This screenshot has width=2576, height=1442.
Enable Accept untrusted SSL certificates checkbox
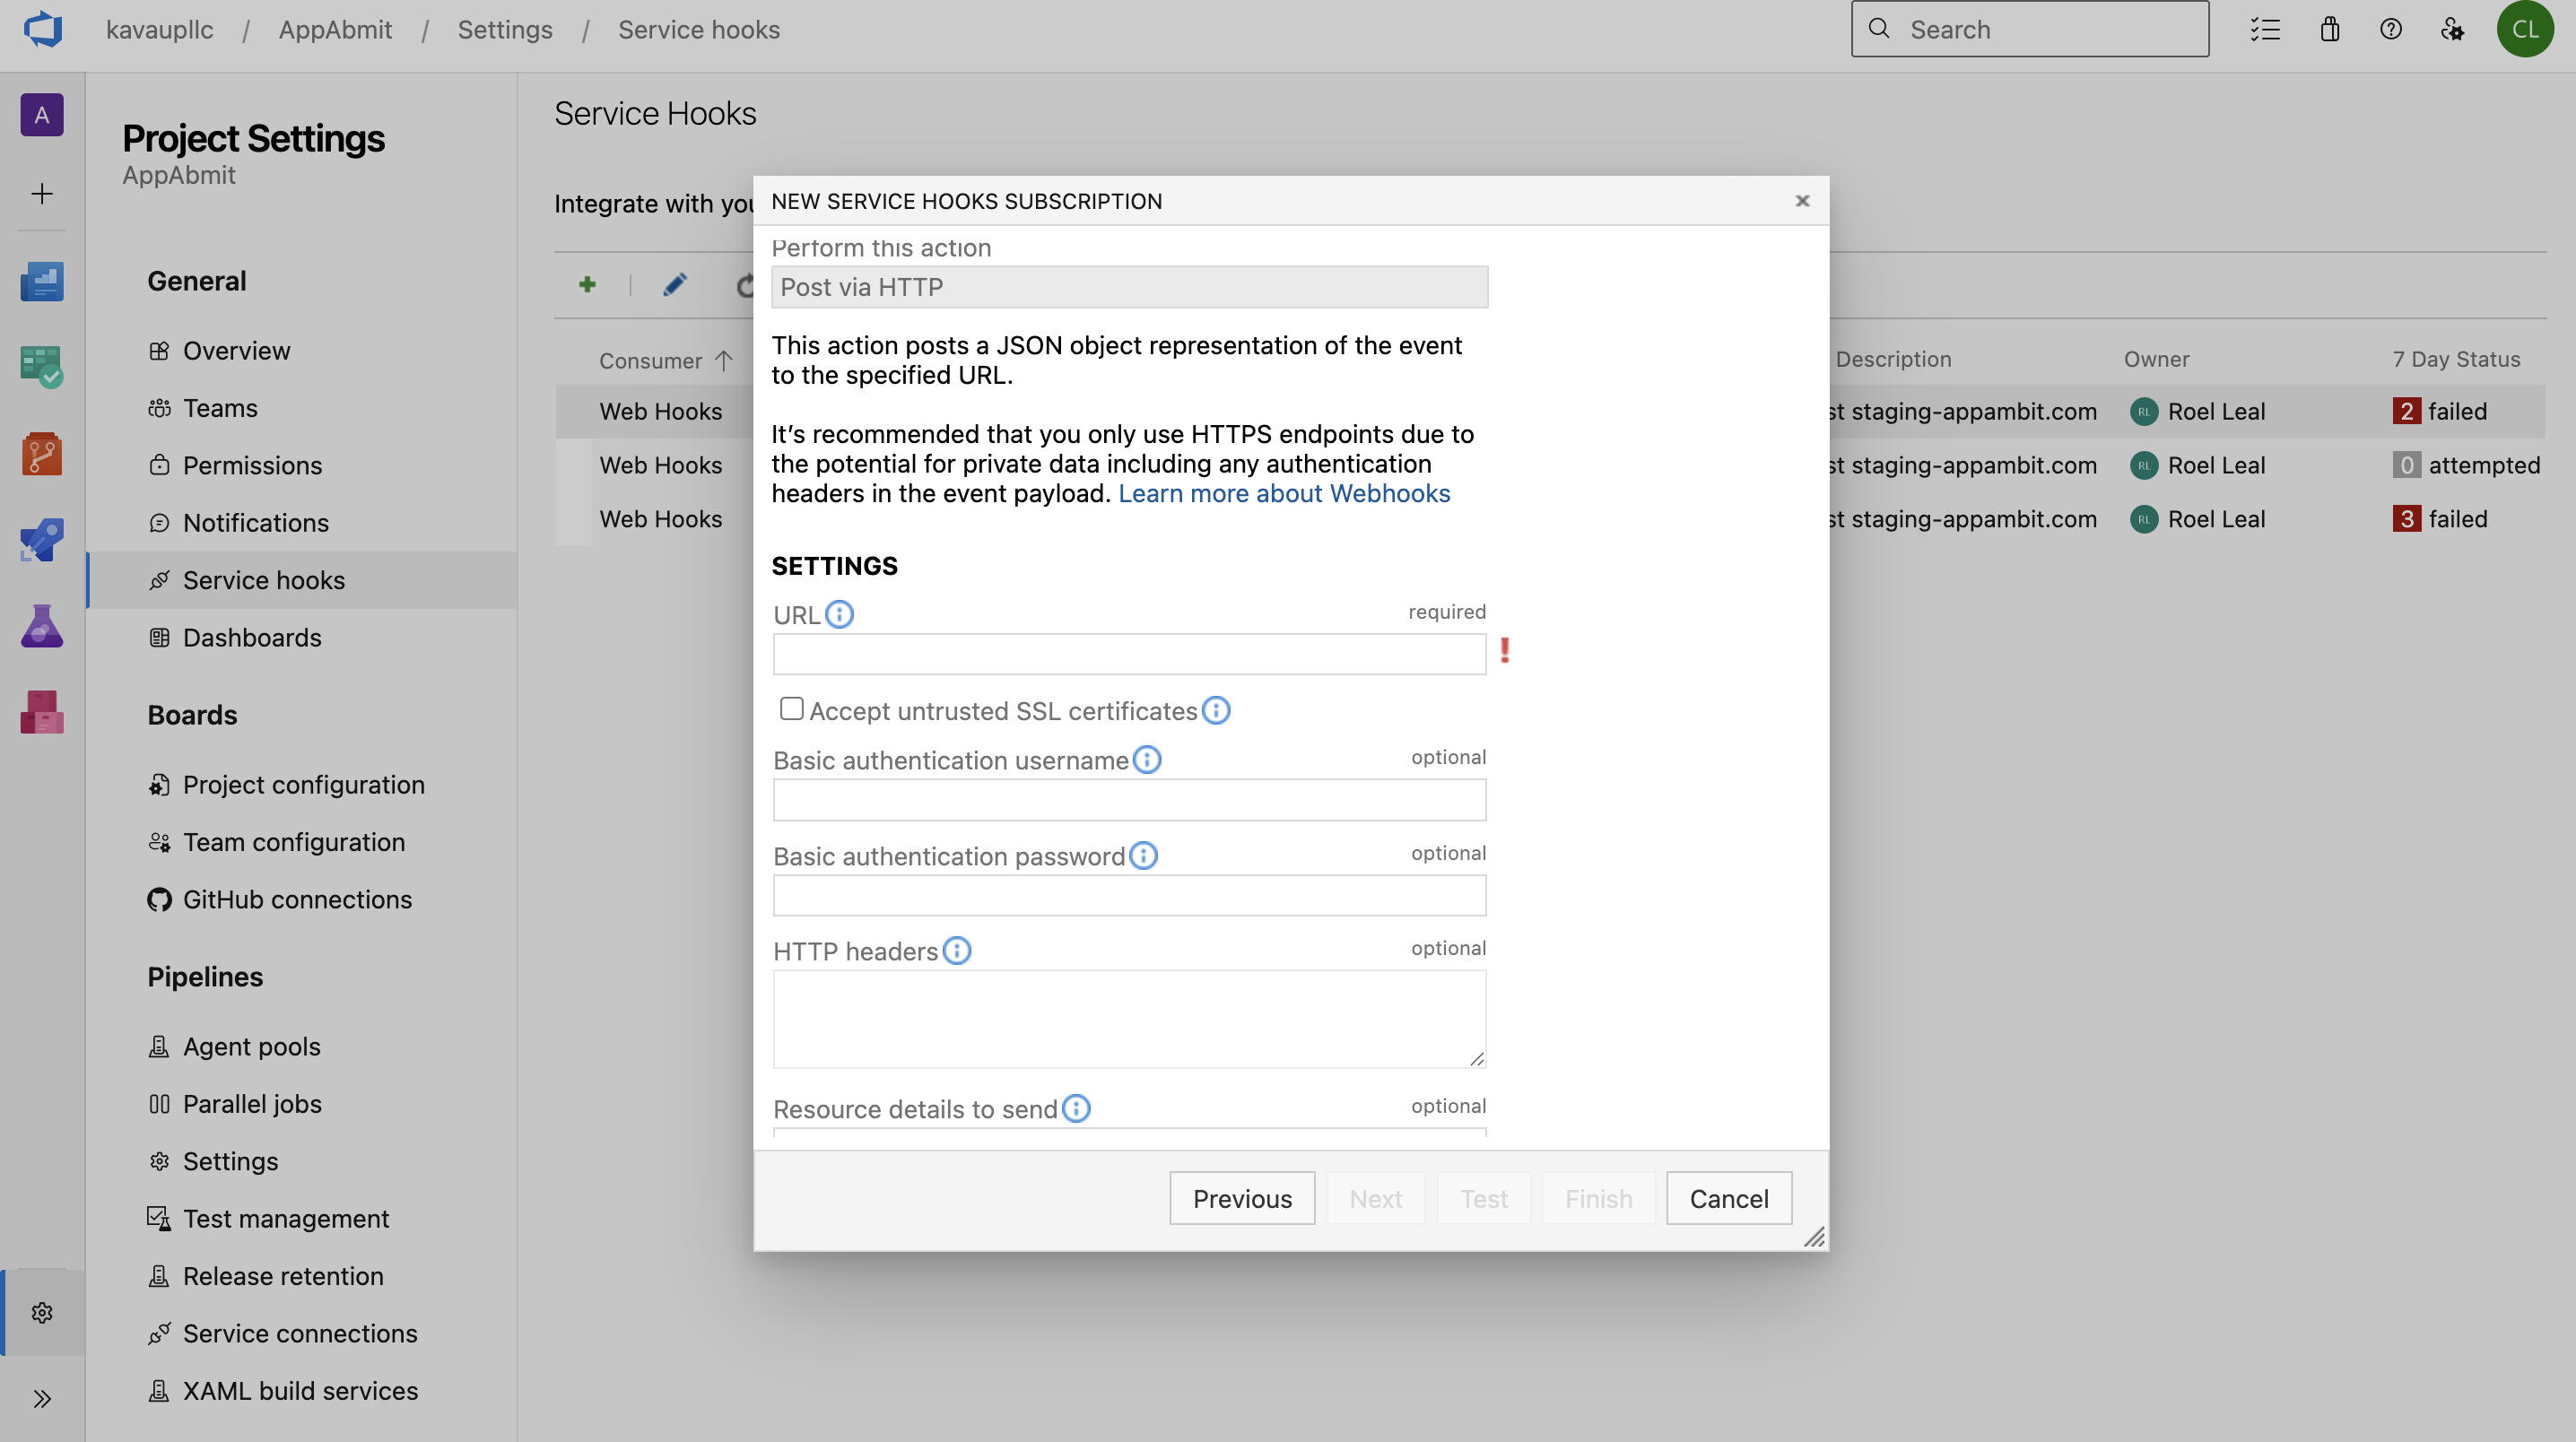point(791,709)
